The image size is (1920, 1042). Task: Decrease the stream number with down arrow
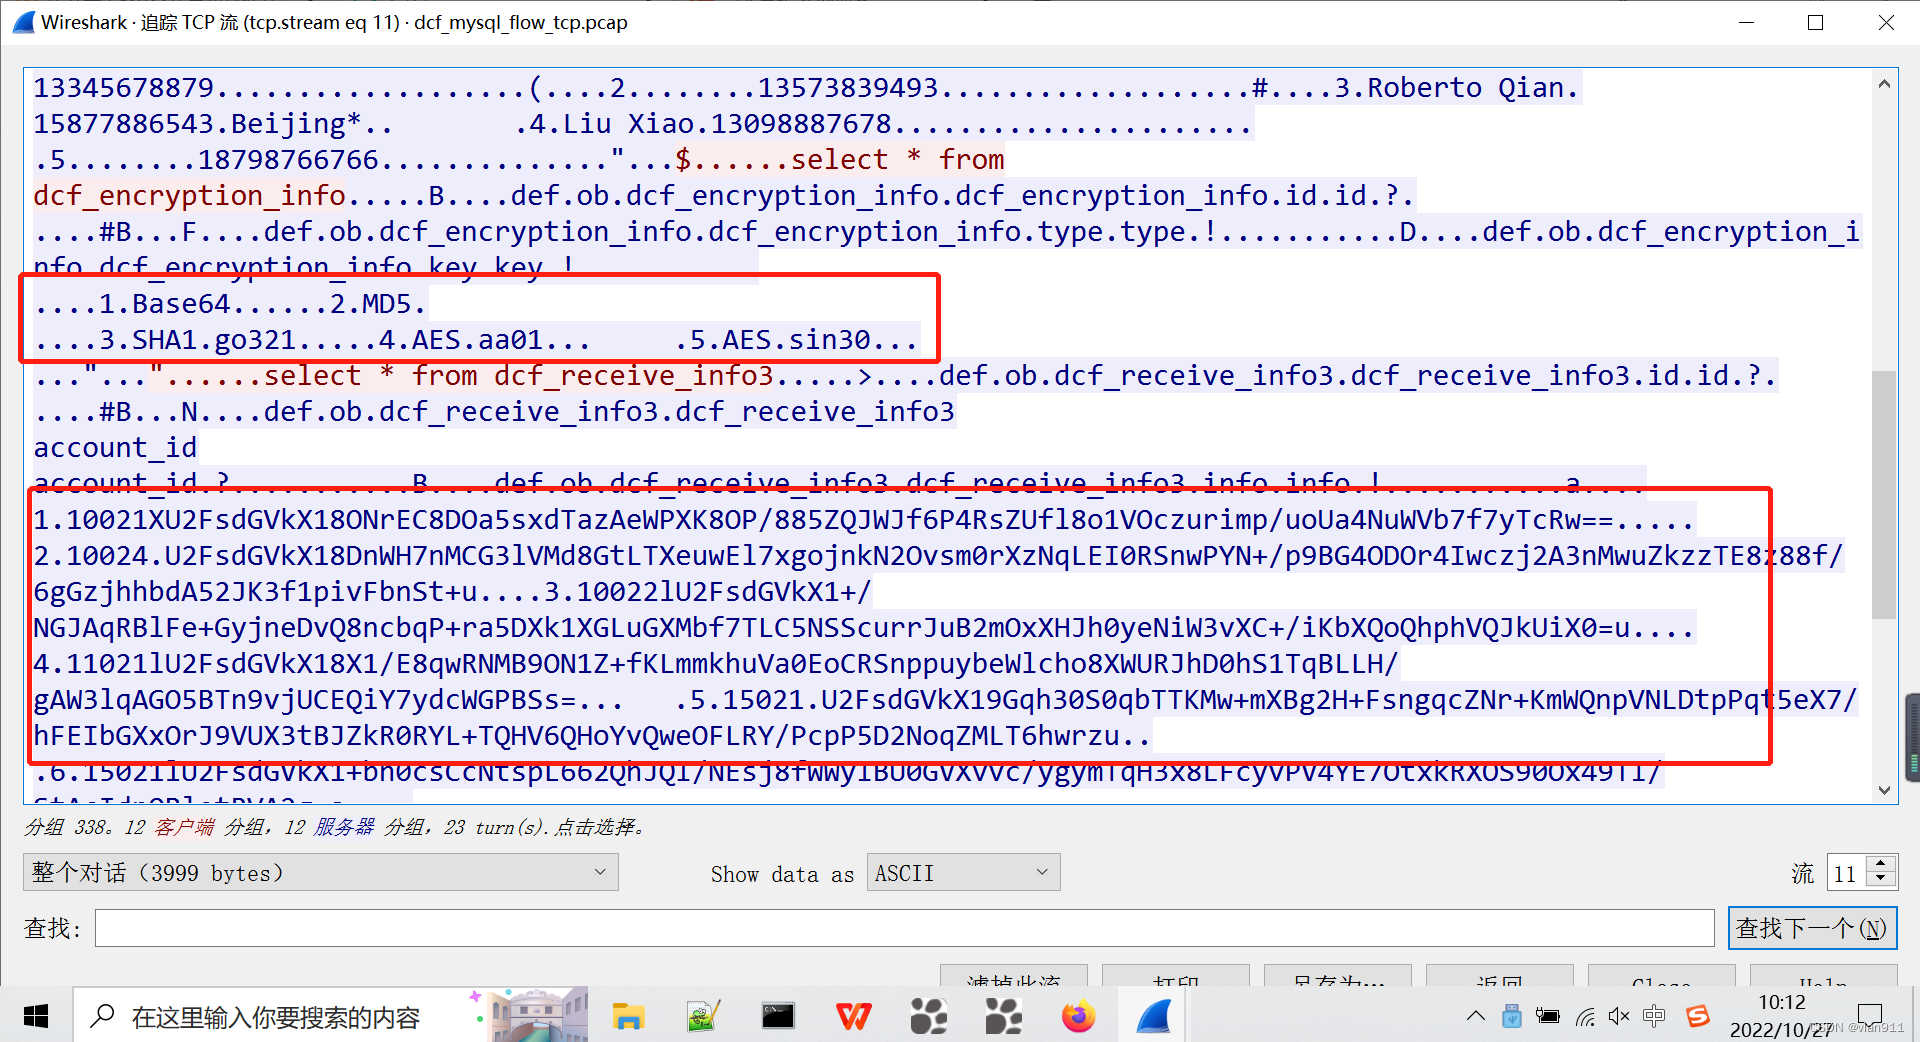click(1881, 881)
